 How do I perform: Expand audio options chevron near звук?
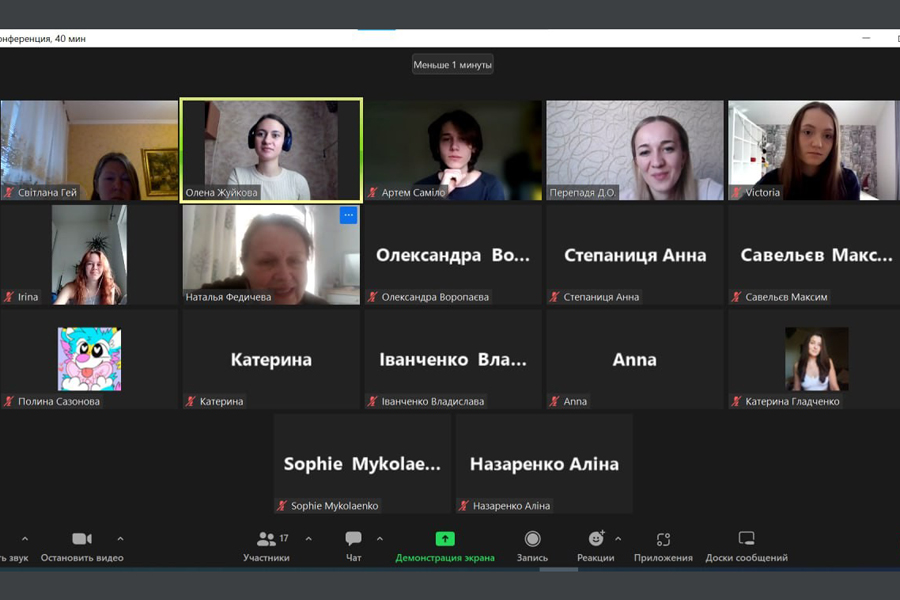(x=25, y=539)
